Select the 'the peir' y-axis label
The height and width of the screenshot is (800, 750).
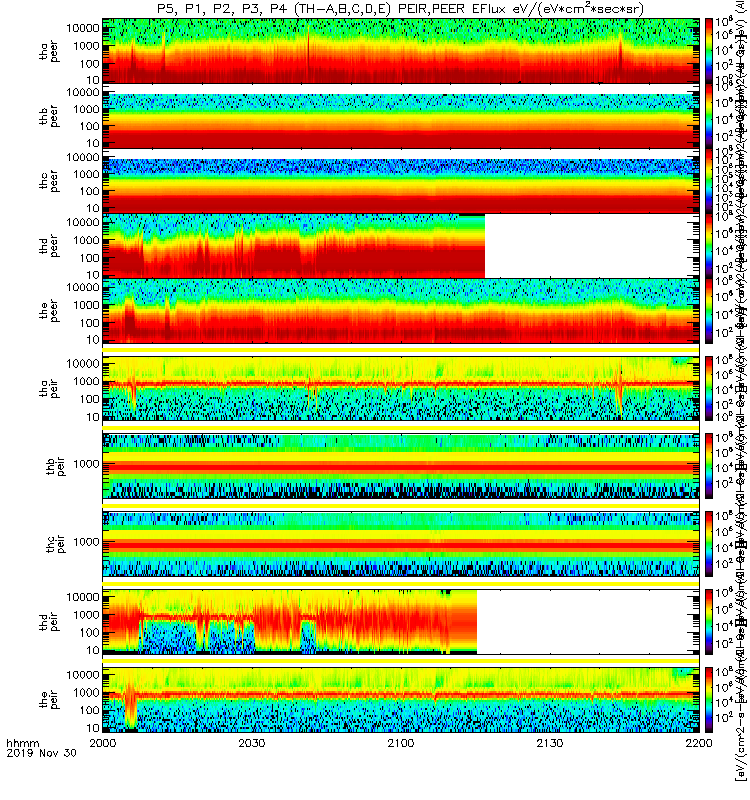(x=49, y=699)
